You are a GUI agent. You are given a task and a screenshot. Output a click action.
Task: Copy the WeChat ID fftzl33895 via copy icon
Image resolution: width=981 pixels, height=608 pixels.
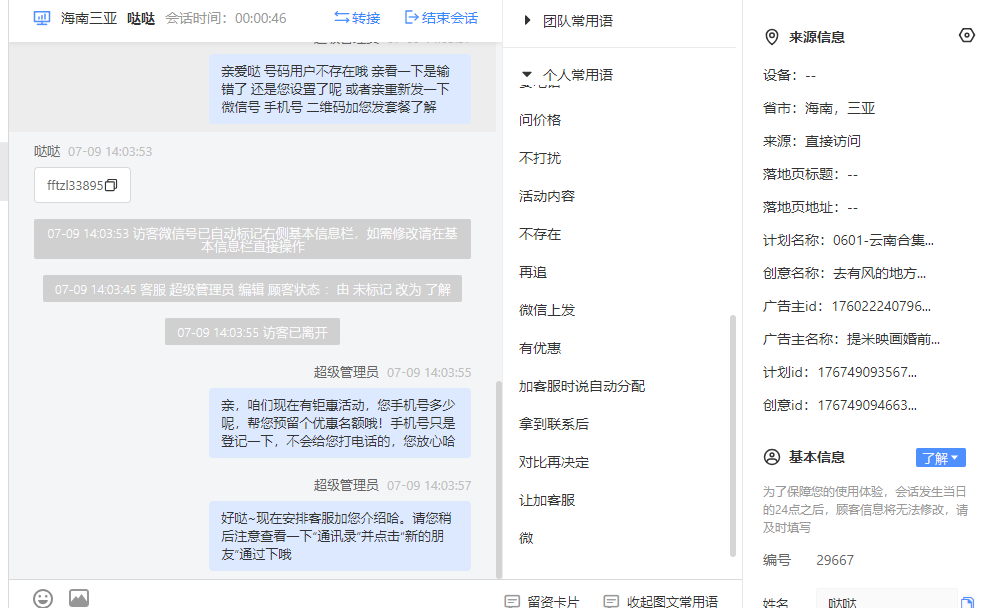coord(111,185)
